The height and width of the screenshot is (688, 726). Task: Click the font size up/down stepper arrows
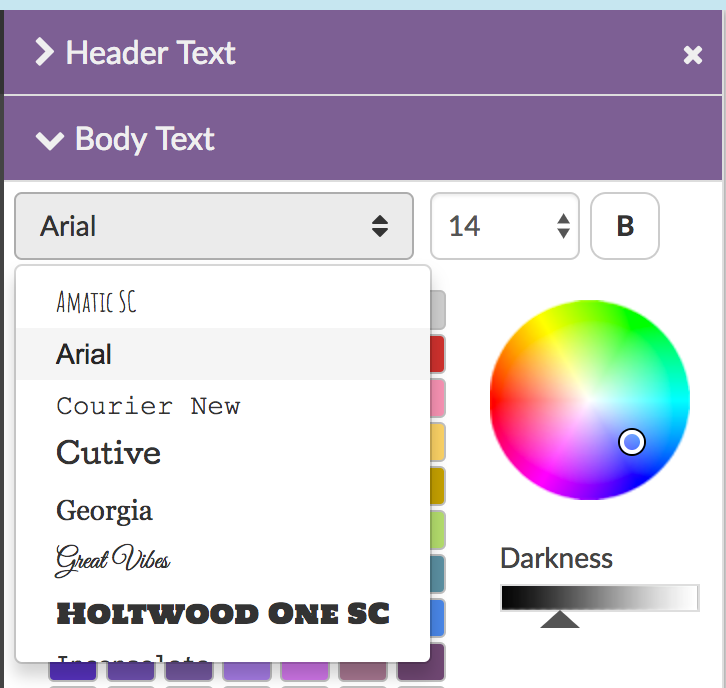coord(563,226)
